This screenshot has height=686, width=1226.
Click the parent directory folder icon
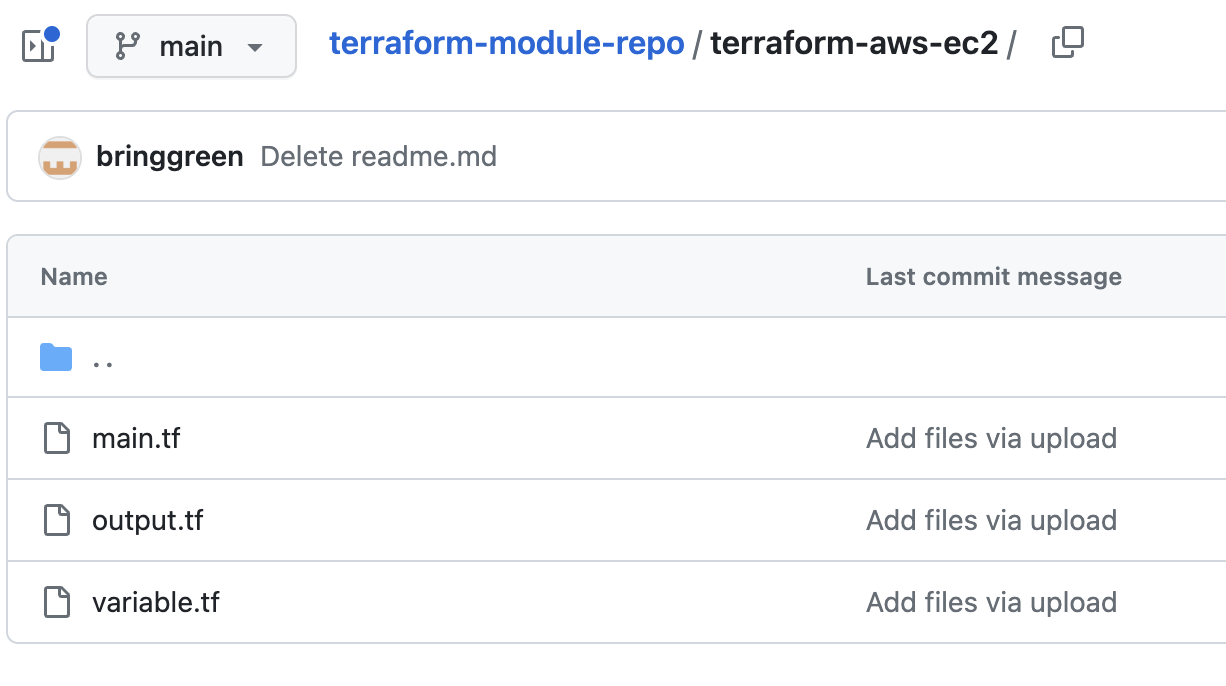(56, 357)
